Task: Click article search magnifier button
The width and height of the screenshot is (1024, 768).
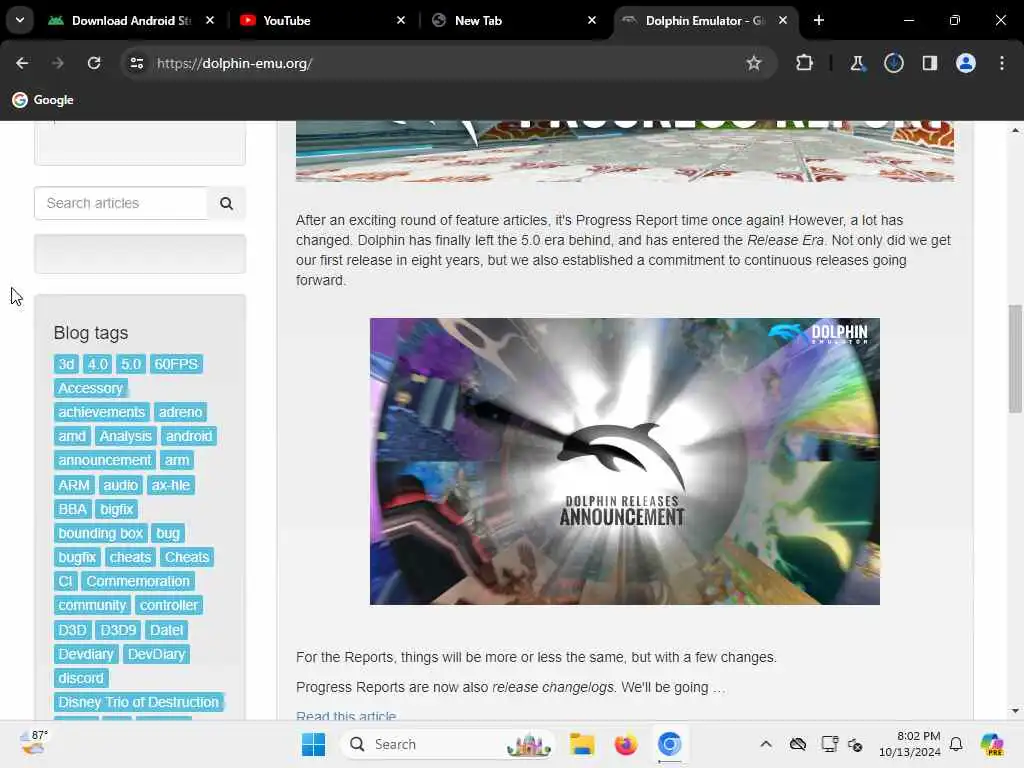Action: (227, 203)
